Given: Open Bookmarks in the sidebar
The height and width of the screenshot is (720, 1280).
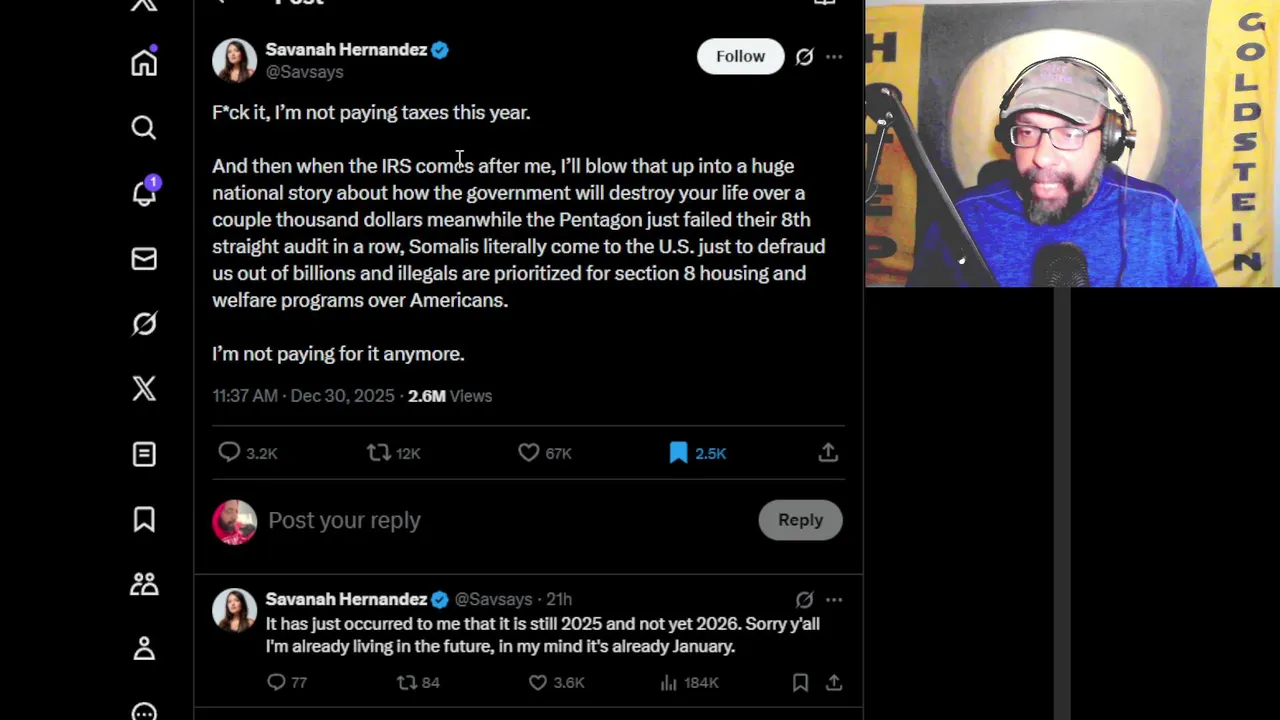Looking at the screenshot, I should [144, 519].
